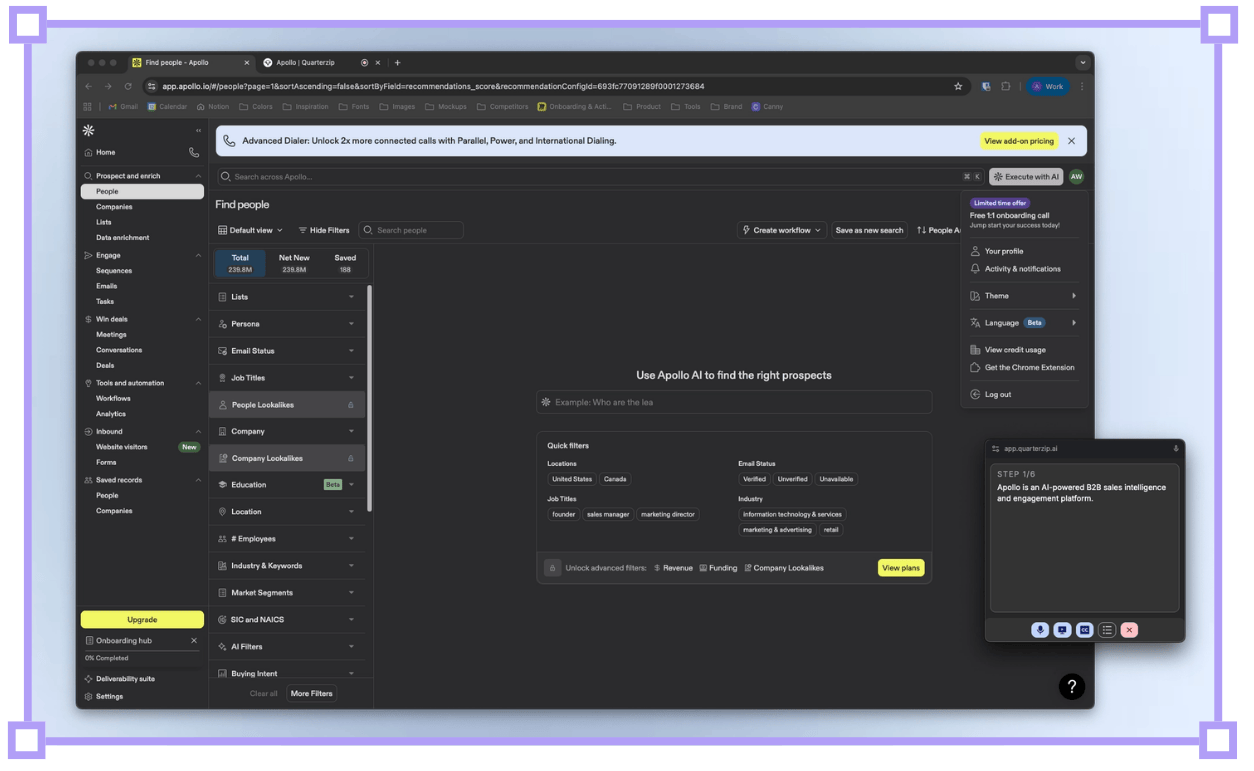The height and width of the screenshot is (771, 1254).
Task: Click the Apollo logo in the sidebar
Action: (x=88, y=130)
